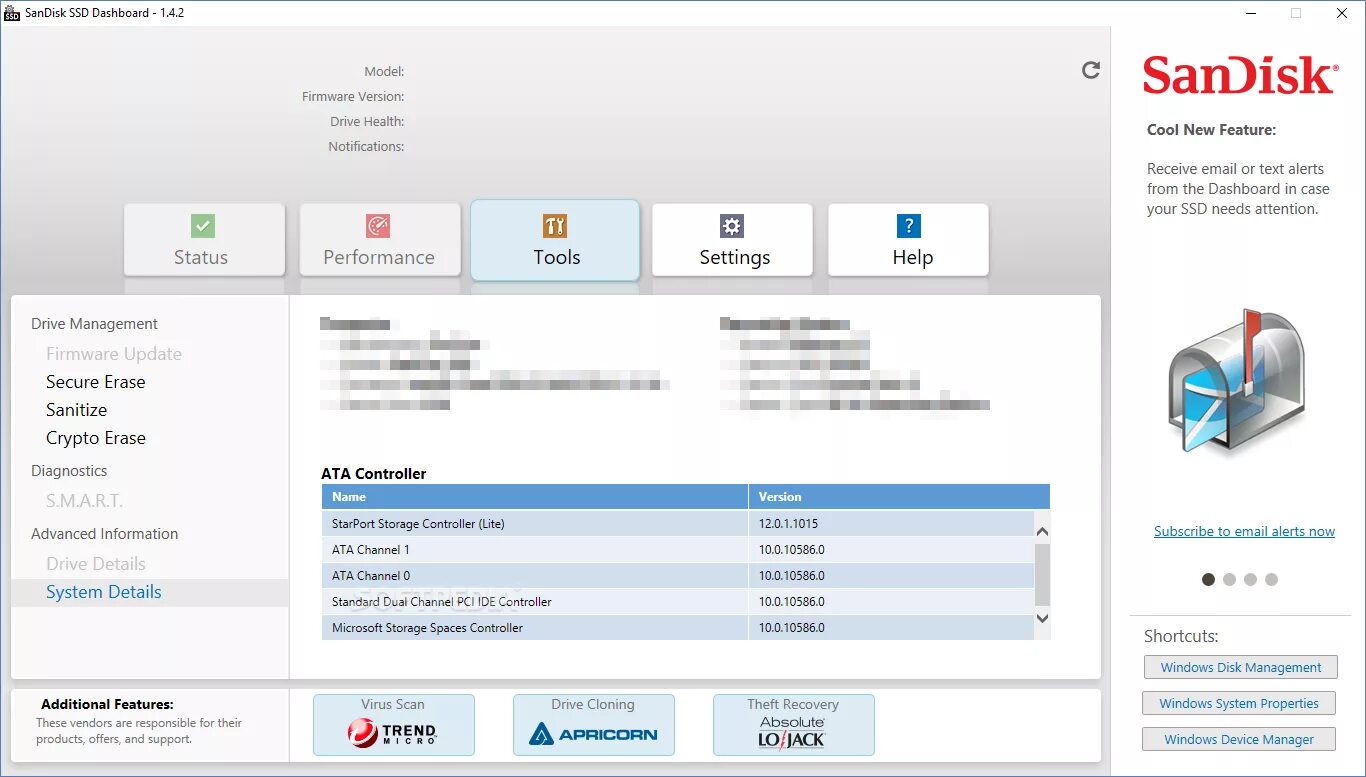
Task: Click Subscribe to email alerts now
Action: [x=1244, y=531]
